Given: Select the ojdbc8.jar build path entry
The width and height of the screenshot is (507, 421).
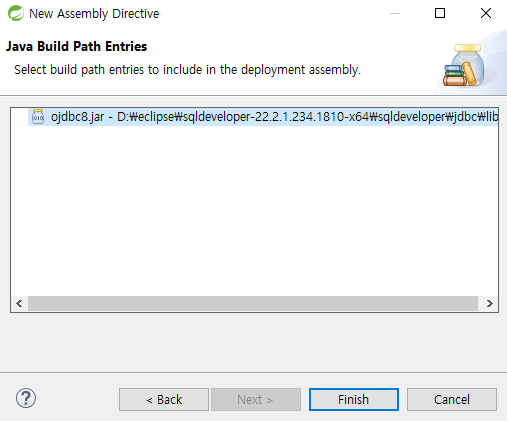Looking at the screenshot, I should coord(263,117).
